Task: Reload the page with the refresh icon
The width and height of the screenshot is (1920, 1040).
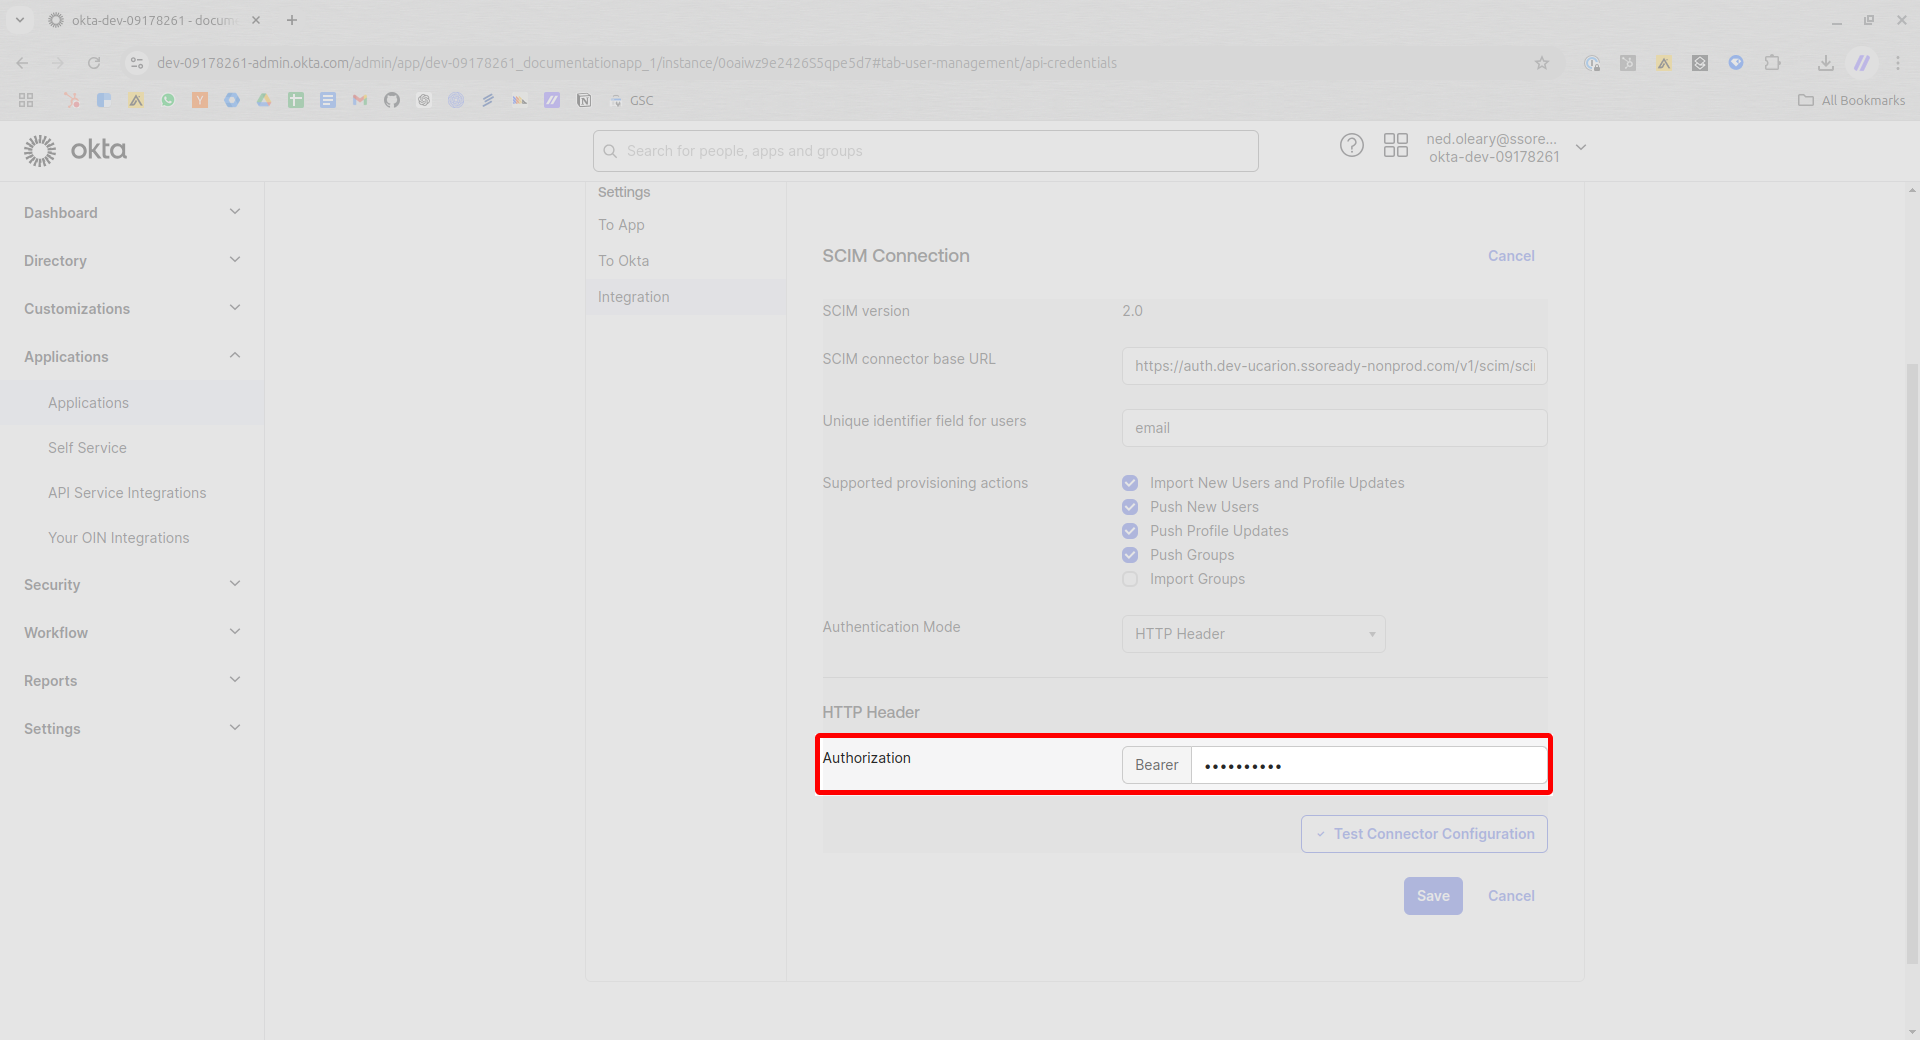Action: point(94,63)
